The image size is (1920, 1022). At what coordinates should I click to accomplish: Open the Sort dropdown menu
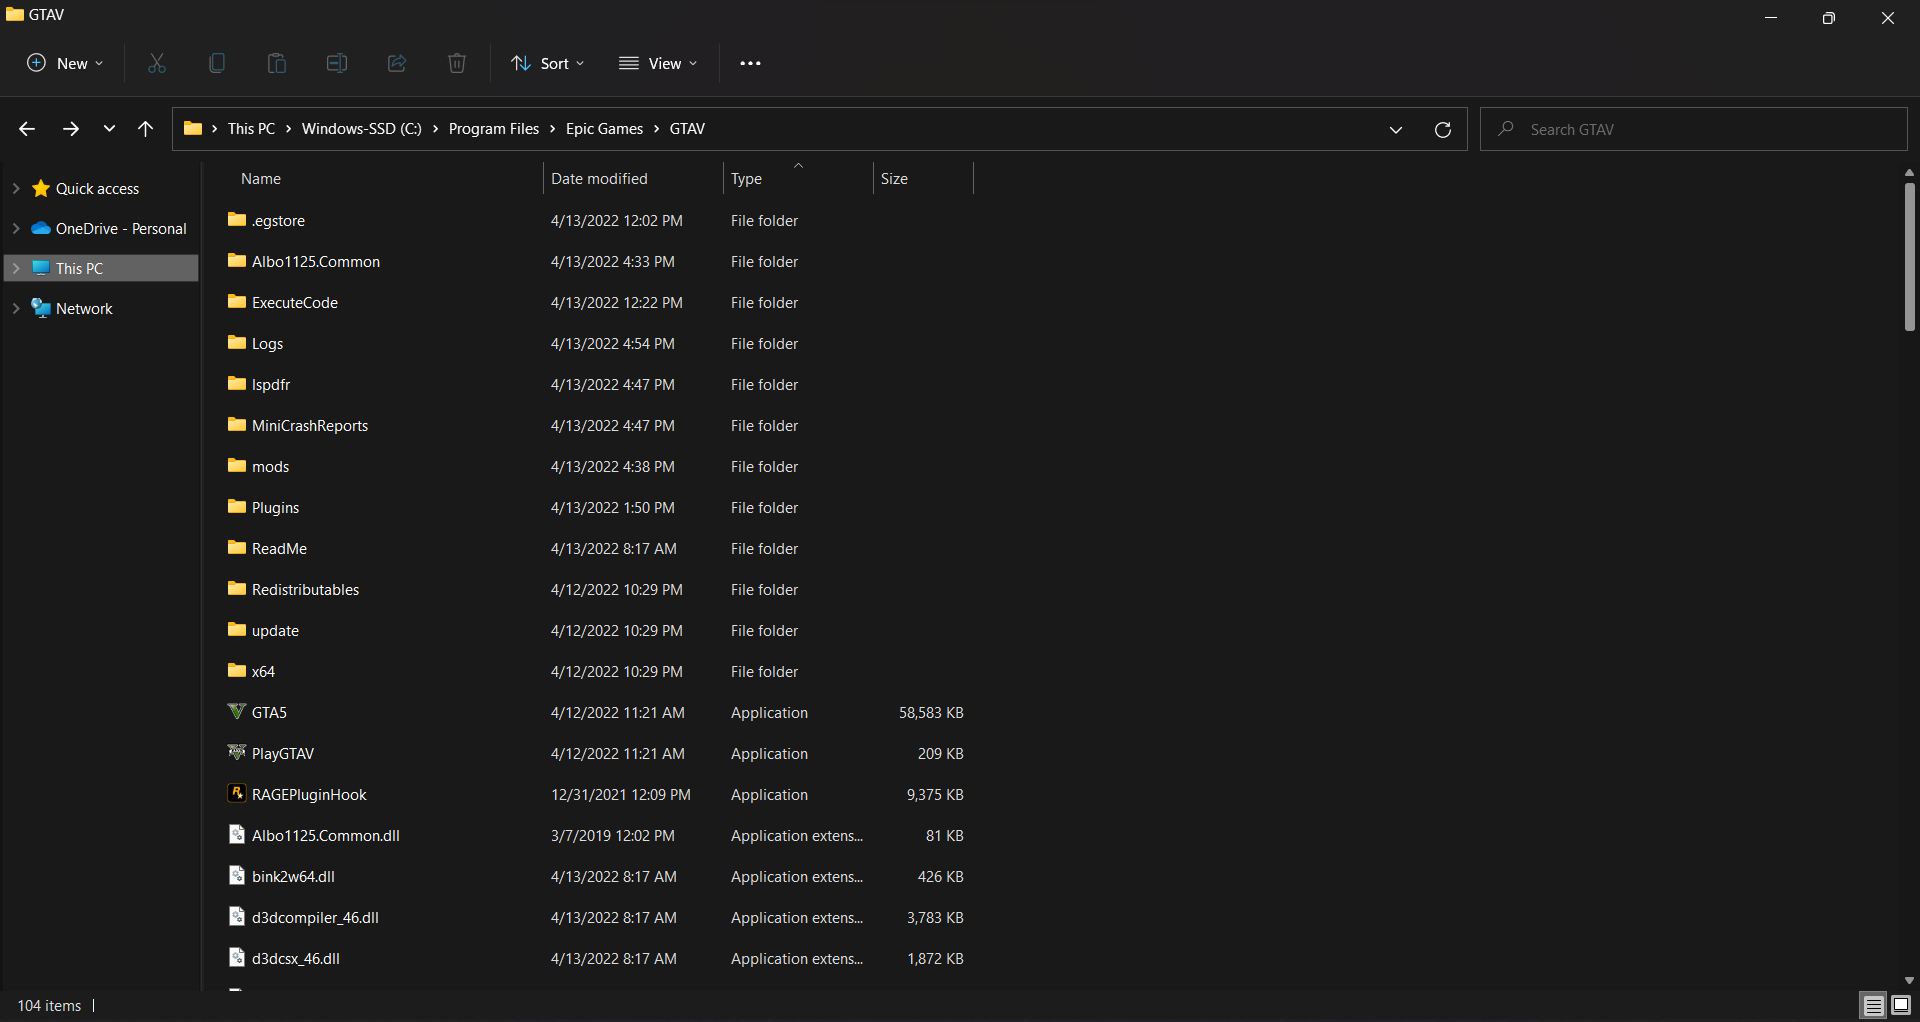(548, 63)
